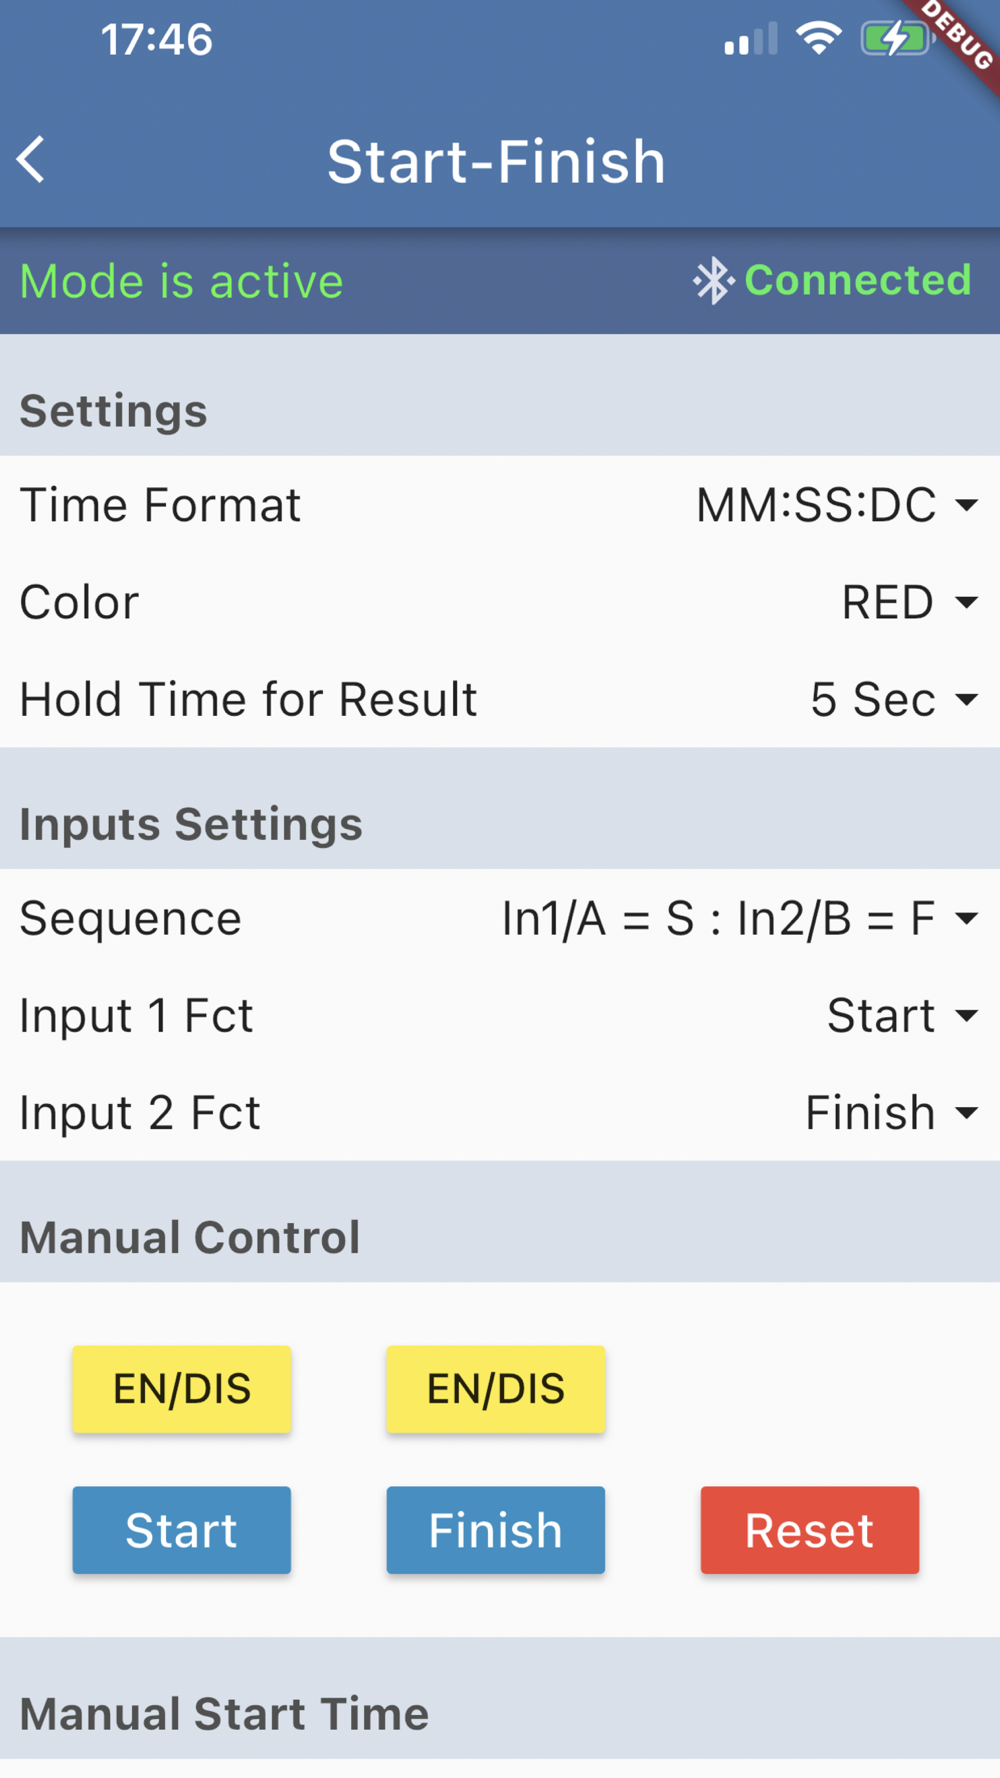
Task: Select the Input 1 Fct dropdown
Action: click(x=902, y=1016)
